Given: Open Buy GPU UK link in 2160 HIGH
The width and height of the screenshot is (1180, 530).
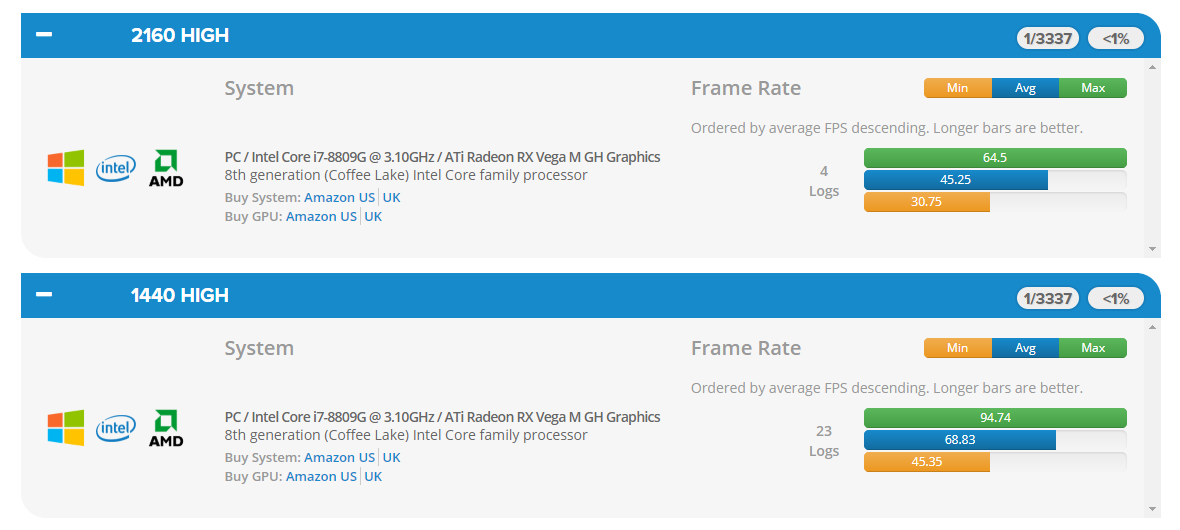Looking at the screenshot, I should point(373,216).
